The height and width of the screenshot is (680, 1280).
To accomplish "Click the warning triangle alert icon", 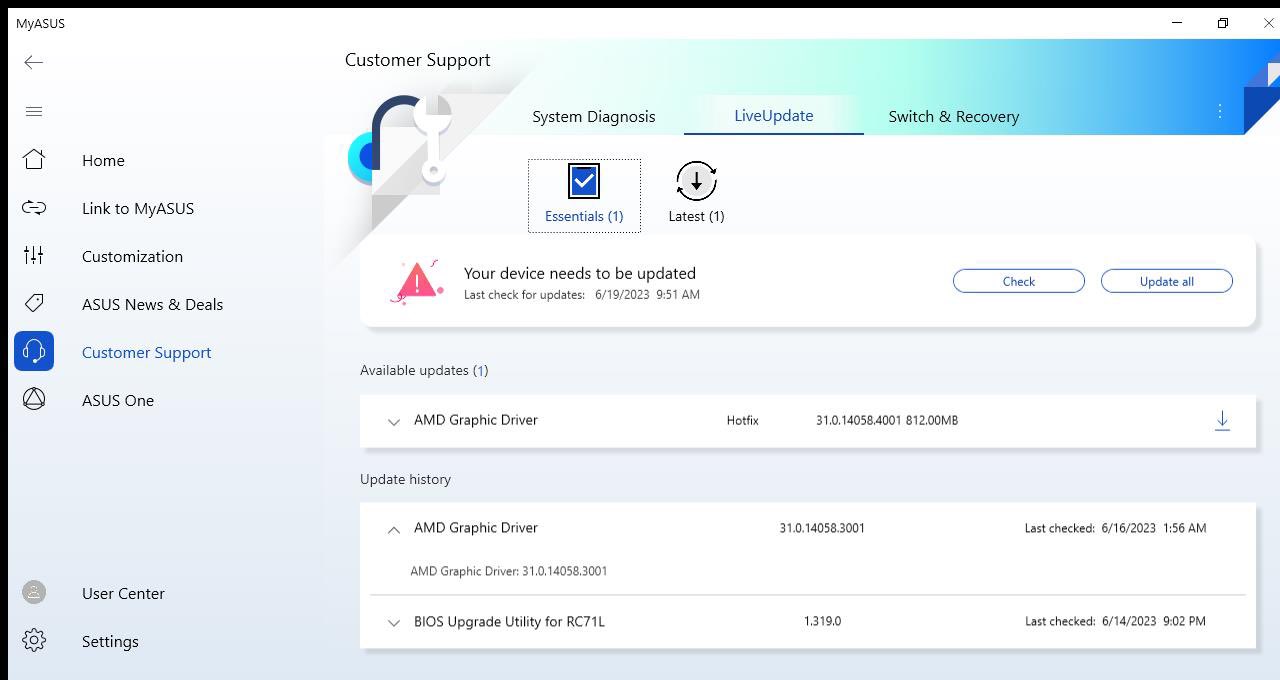I will (x=416, y=281).
